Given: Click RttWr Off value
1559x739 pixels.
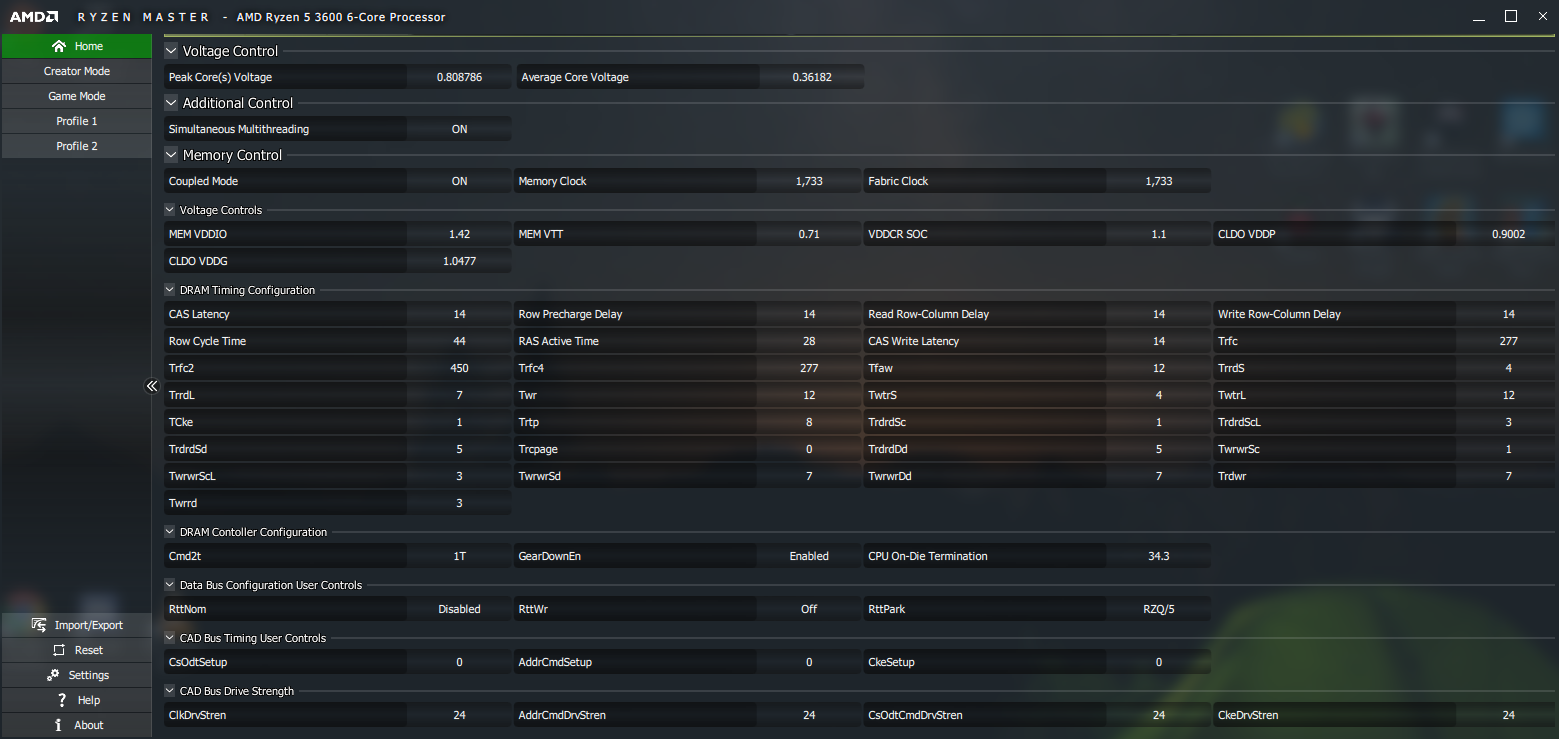Looking at the screenshot, I should pyautogui.click(x=809, y=609).
